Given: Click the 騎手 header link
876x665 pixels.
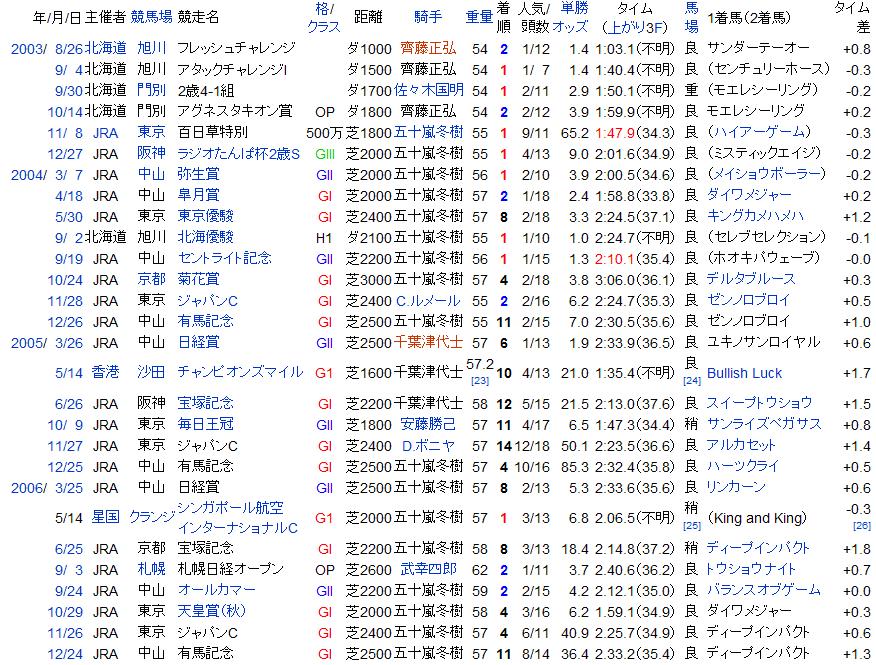Looking at the screenshot, I should [429, 17].
